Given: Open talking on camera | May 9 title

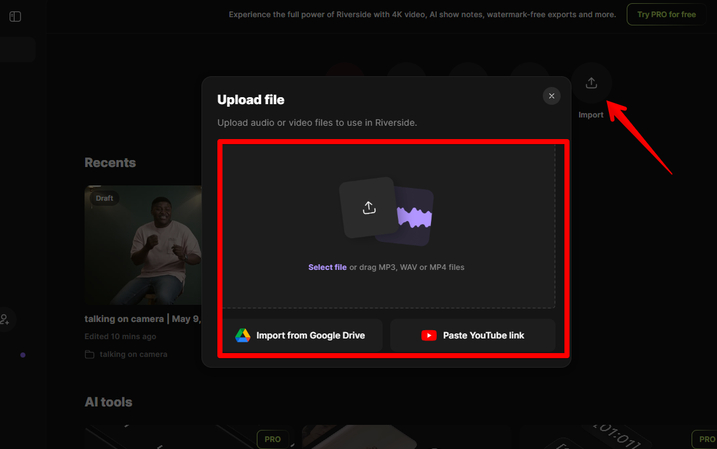Looking at the screenshot, I should click(x=143, y=319).
